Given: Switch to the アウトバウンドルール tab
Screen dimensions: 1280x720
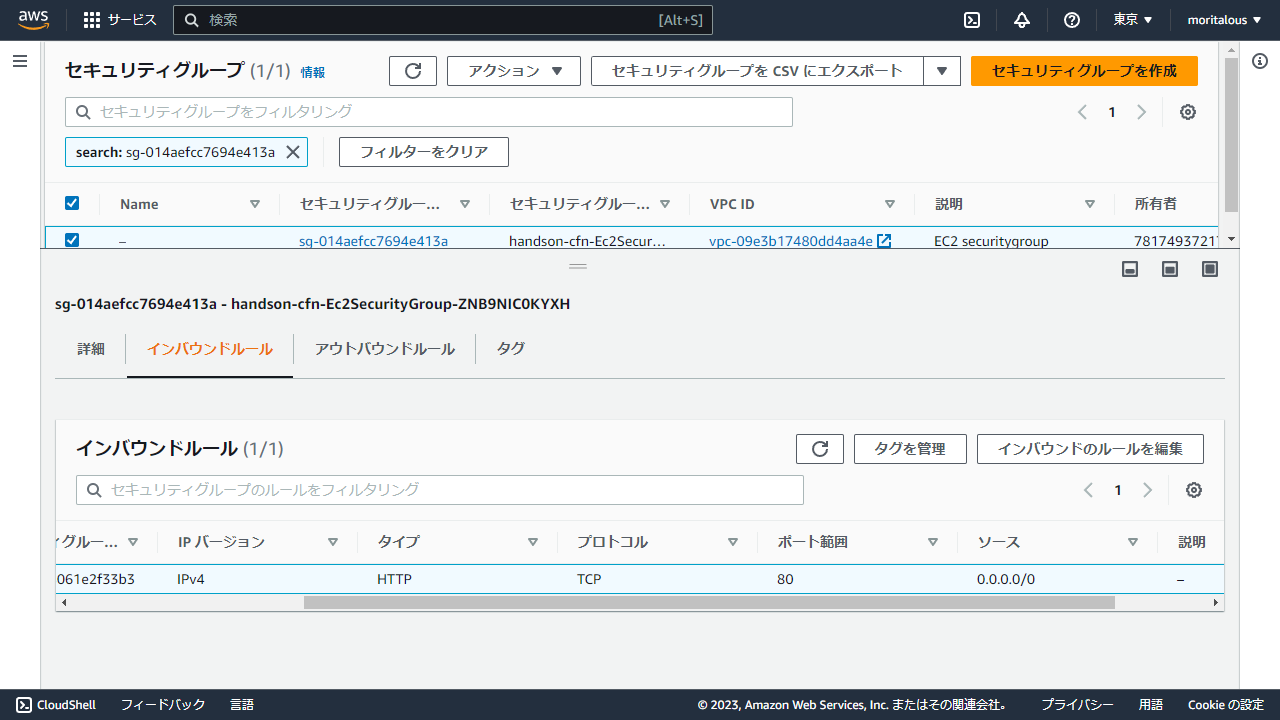Looking at the screenshot, I should click(384, 349).
